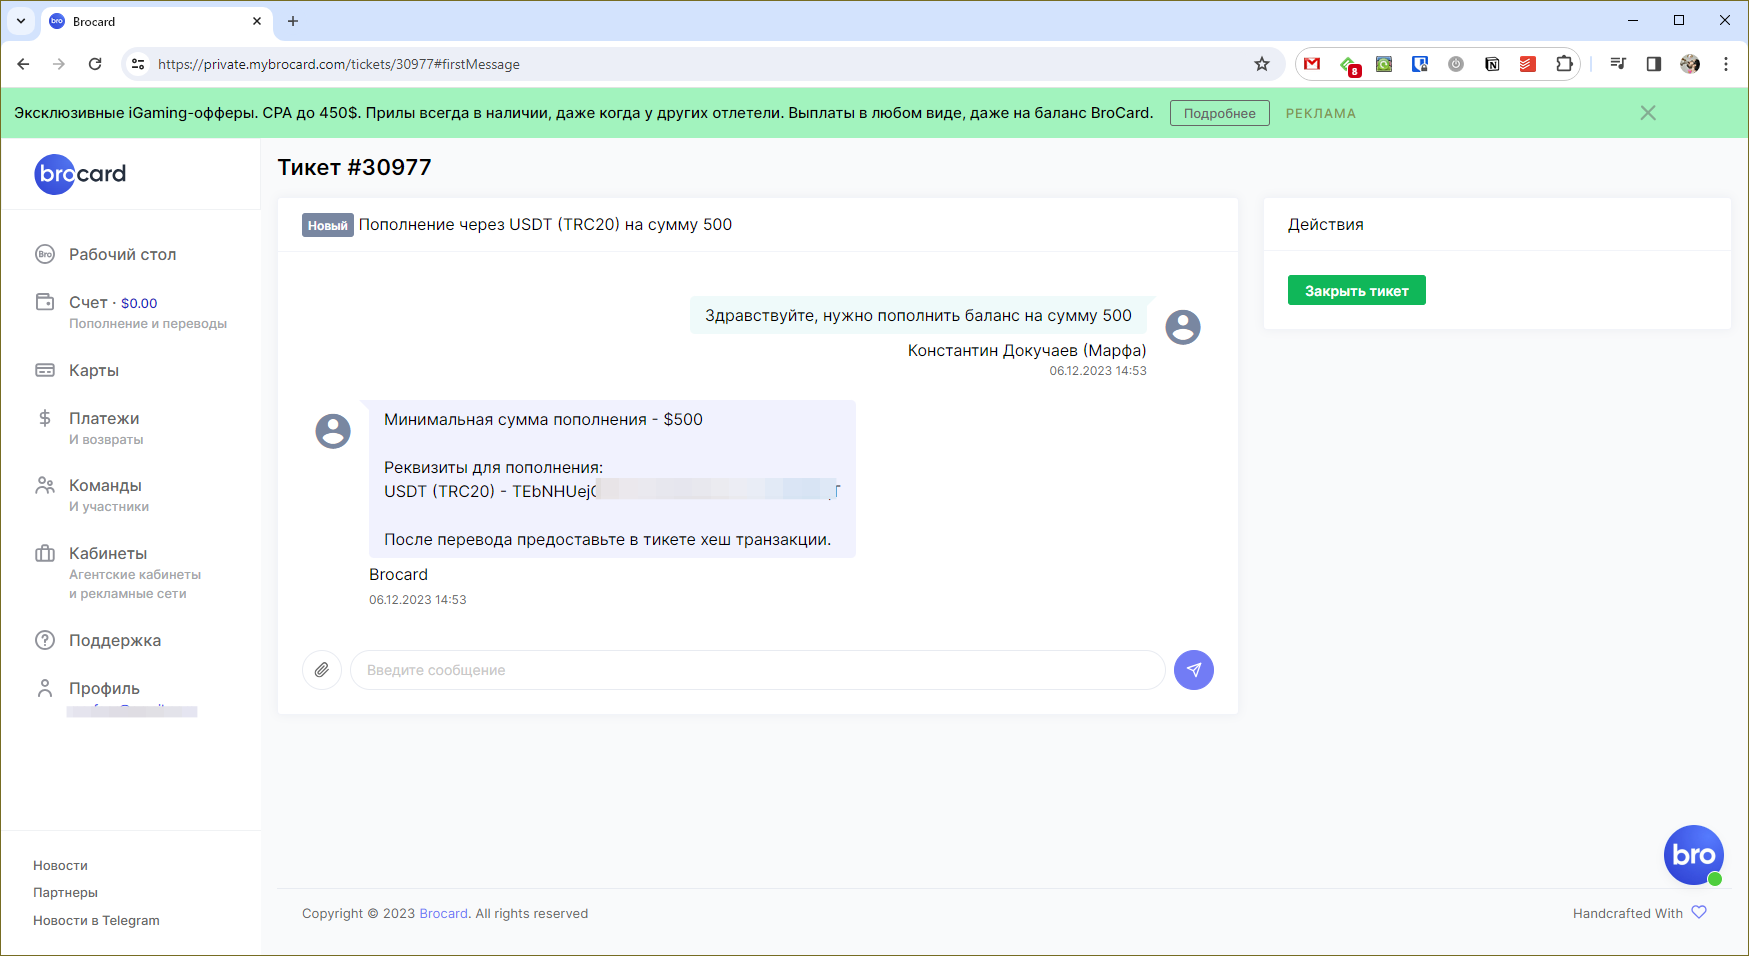1749x956 pixels.
Task: Click the USDT (TRC20) wallet address line
Action: point(612,491)
